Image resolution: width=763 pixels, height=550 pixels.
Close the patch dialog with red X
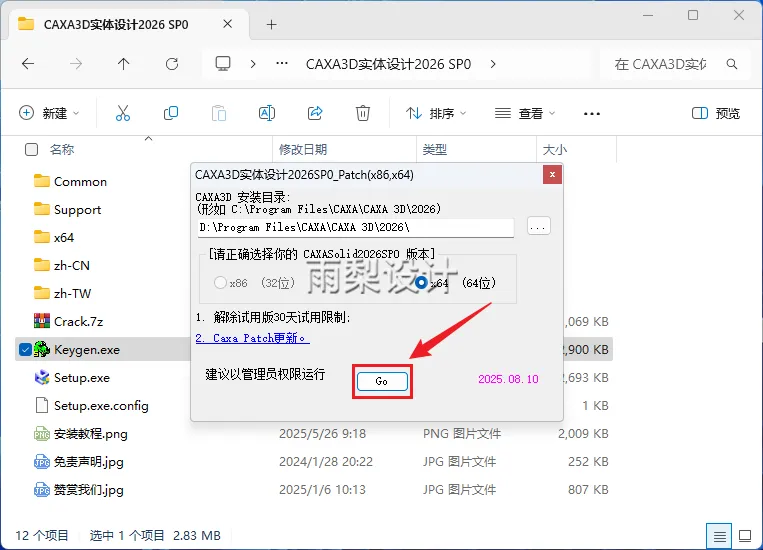click(552, 174)
